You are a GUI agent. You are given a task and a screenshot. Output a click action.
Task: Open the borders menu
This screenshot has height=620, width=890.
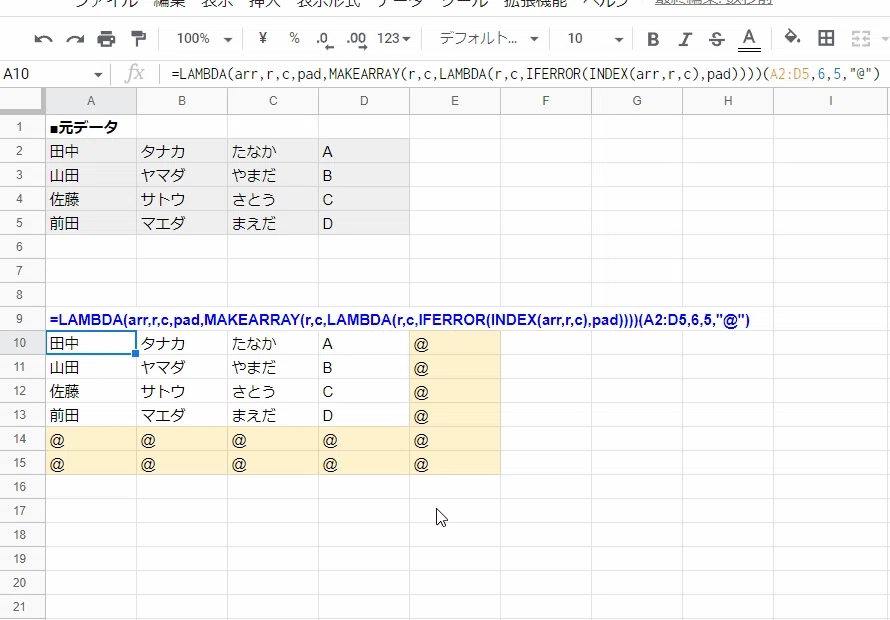826,39
